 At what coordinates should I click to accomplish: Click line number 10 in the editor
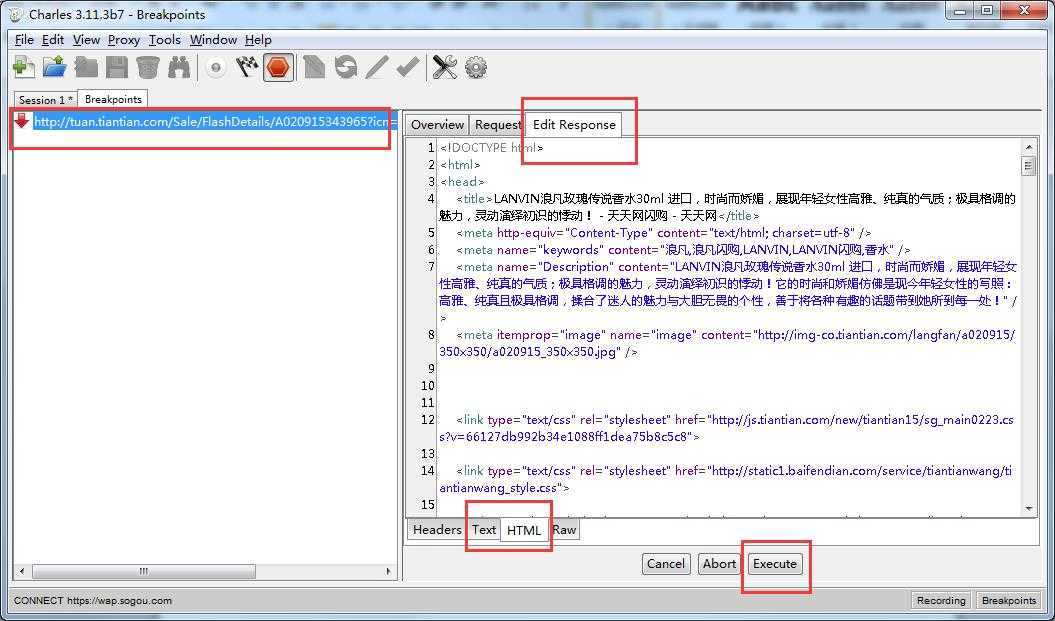[428, 386]
